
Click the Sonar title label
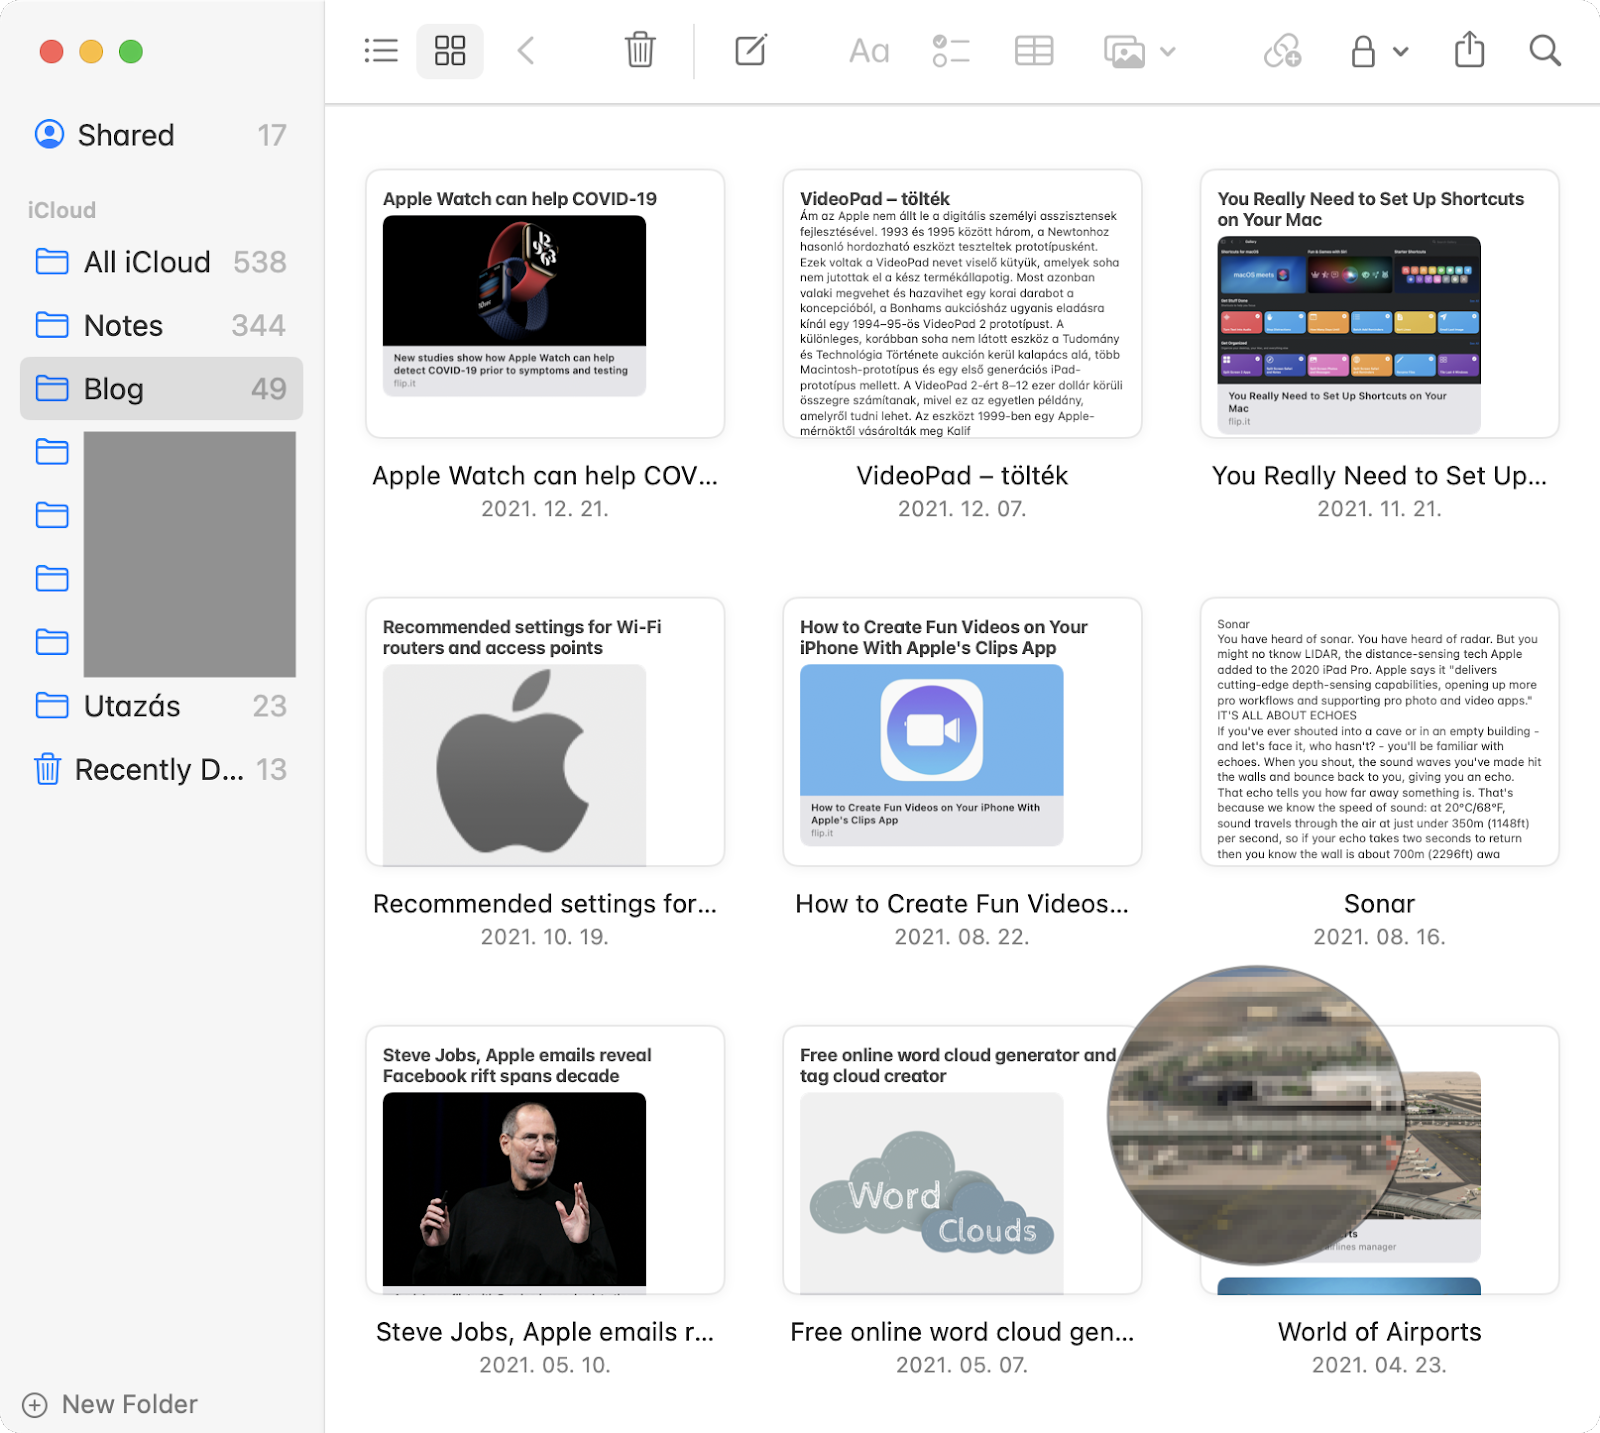[1379, 904]
